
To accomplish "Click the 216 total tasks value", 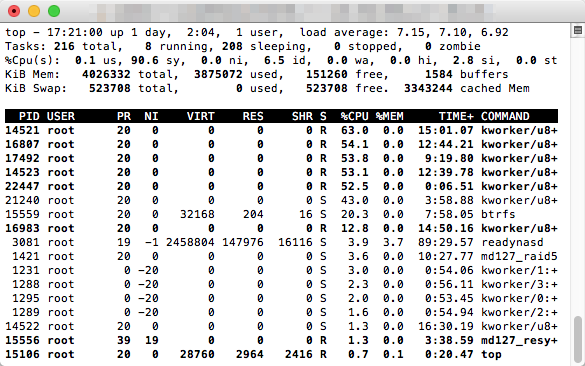I will pos(64,47).
